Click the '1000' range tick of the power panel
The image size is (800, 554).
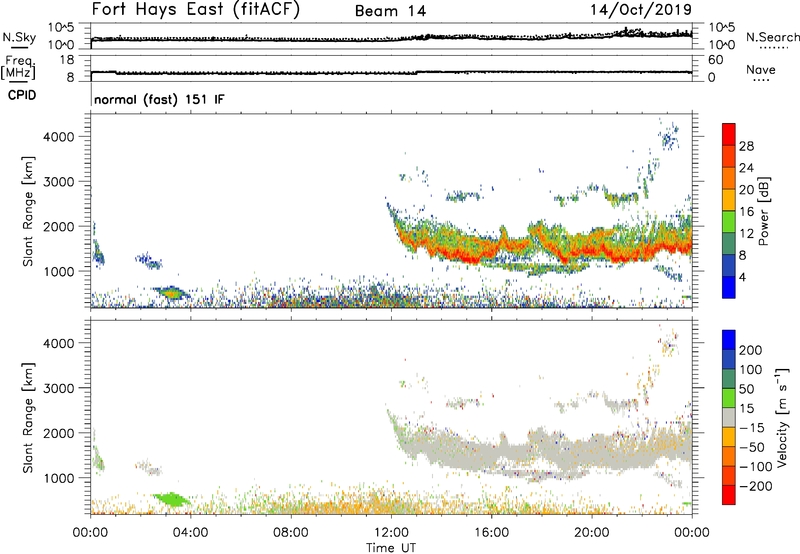tap(59, 271)
